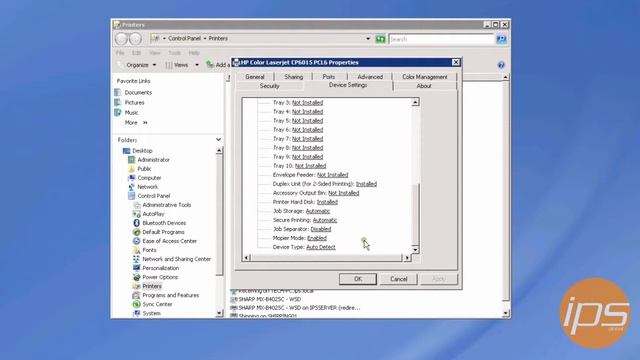Switch to the Sharing tab
This screenshot has height=360, width=640.
point(293,77)
